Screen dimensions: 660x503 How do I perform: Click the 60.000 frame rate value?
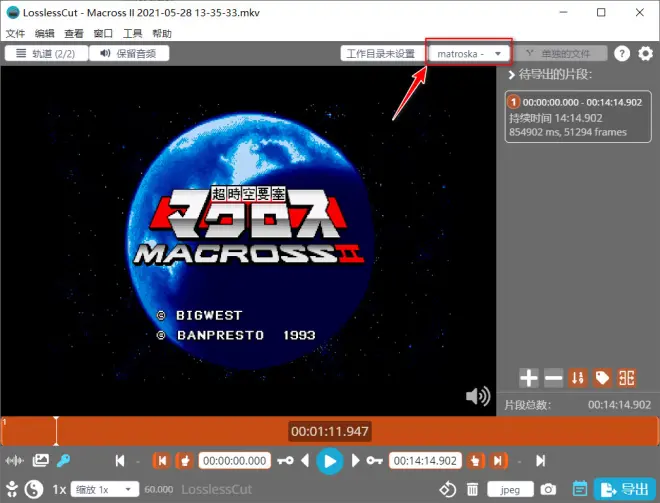coord(159,490)
